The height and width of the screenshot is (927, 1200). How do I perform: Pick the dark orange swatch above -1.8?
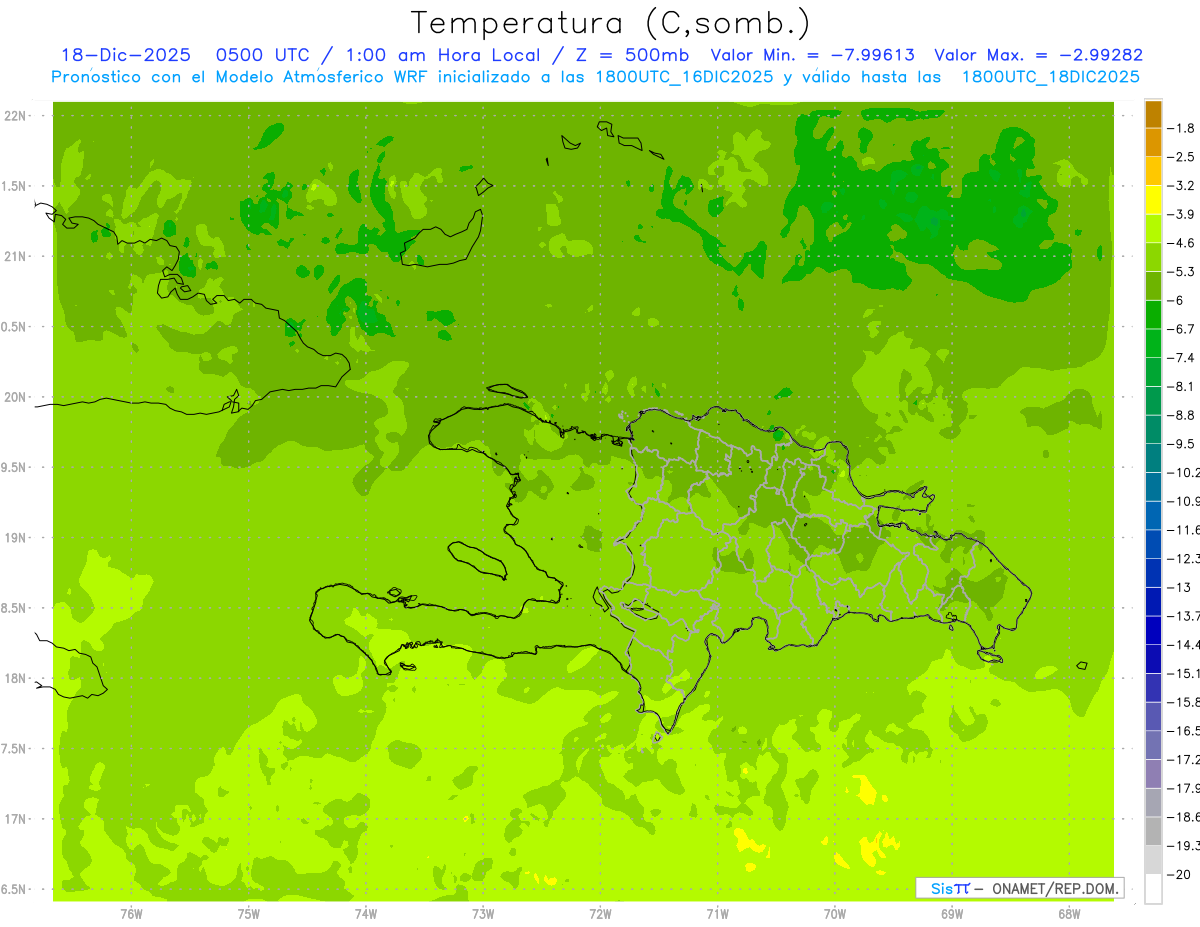(1153, 114)
